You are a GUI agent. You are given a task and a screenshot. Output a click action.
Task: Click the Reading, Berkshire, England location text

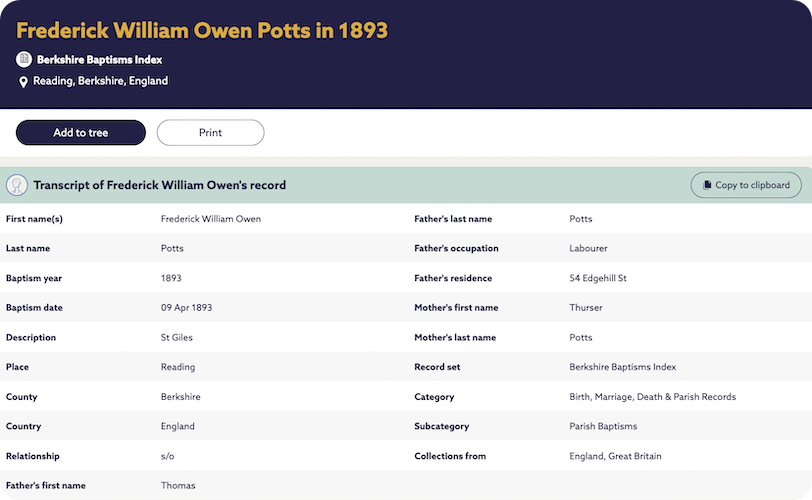point(100,81)
